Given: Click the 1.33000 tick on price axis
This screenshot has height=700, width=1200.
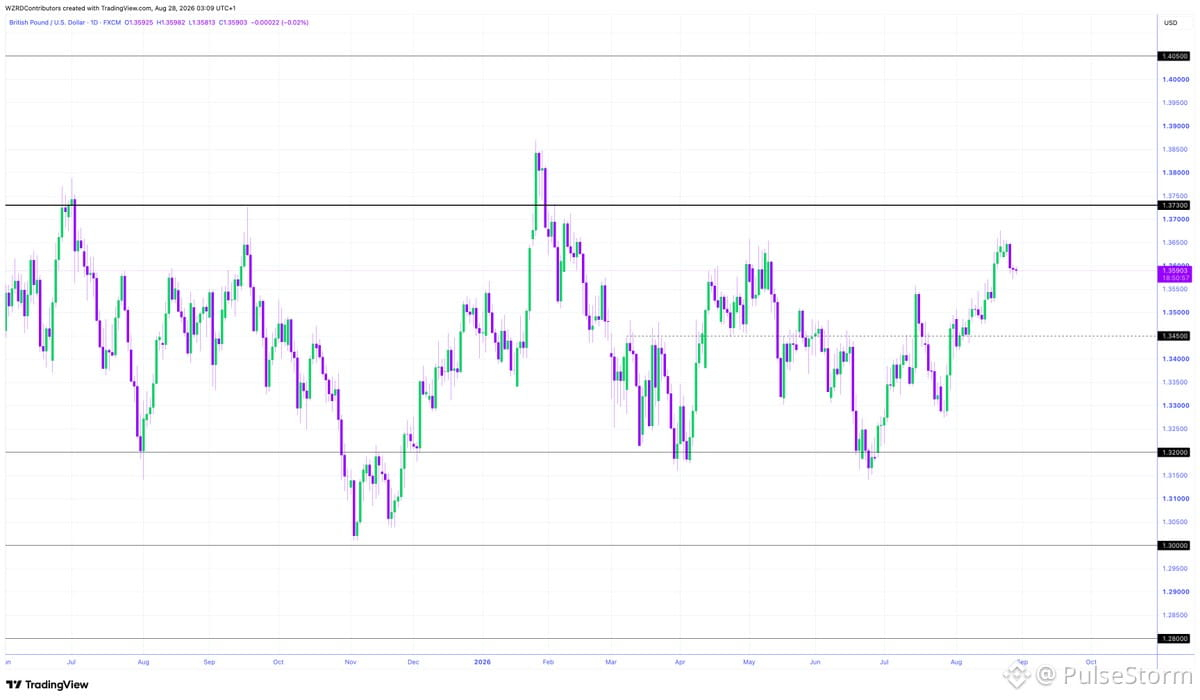Looking at the screenshot, I should coord(1174,405).
